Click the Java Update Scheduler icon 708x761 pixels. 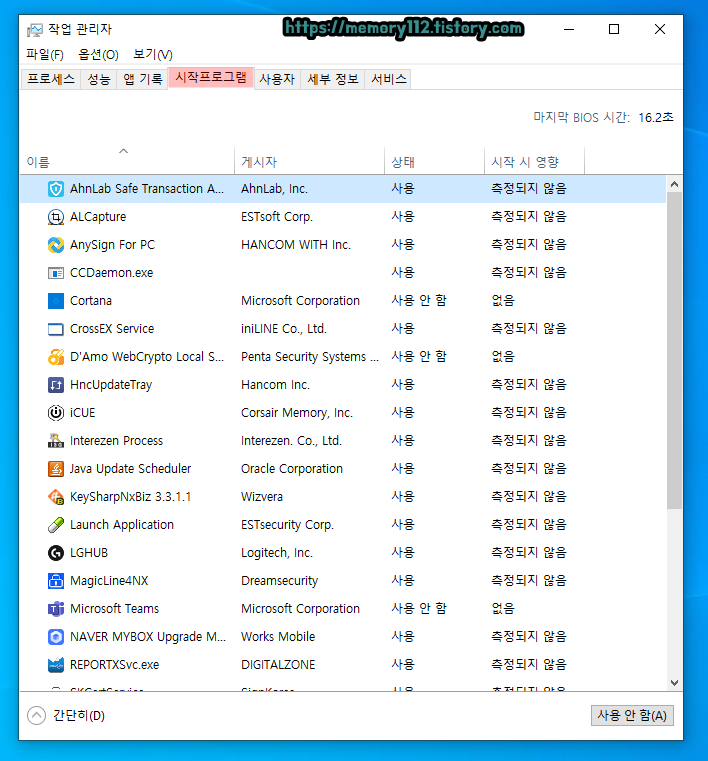56,469
